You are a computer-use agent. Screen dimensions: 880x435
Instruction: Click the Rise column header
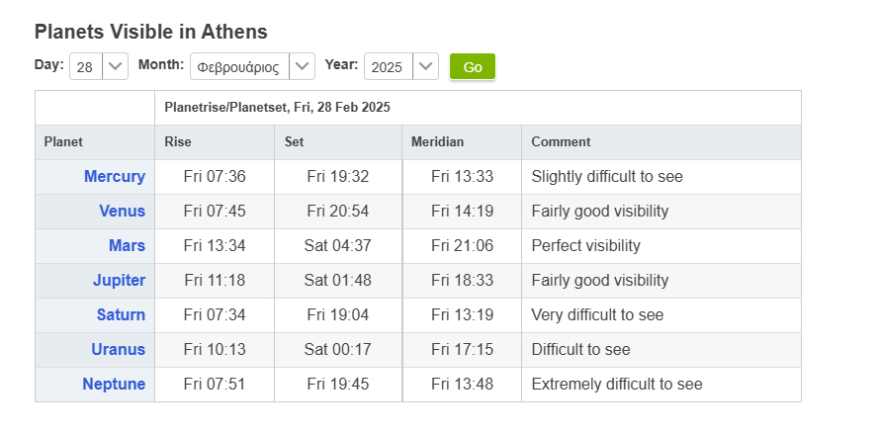[178, 142]
